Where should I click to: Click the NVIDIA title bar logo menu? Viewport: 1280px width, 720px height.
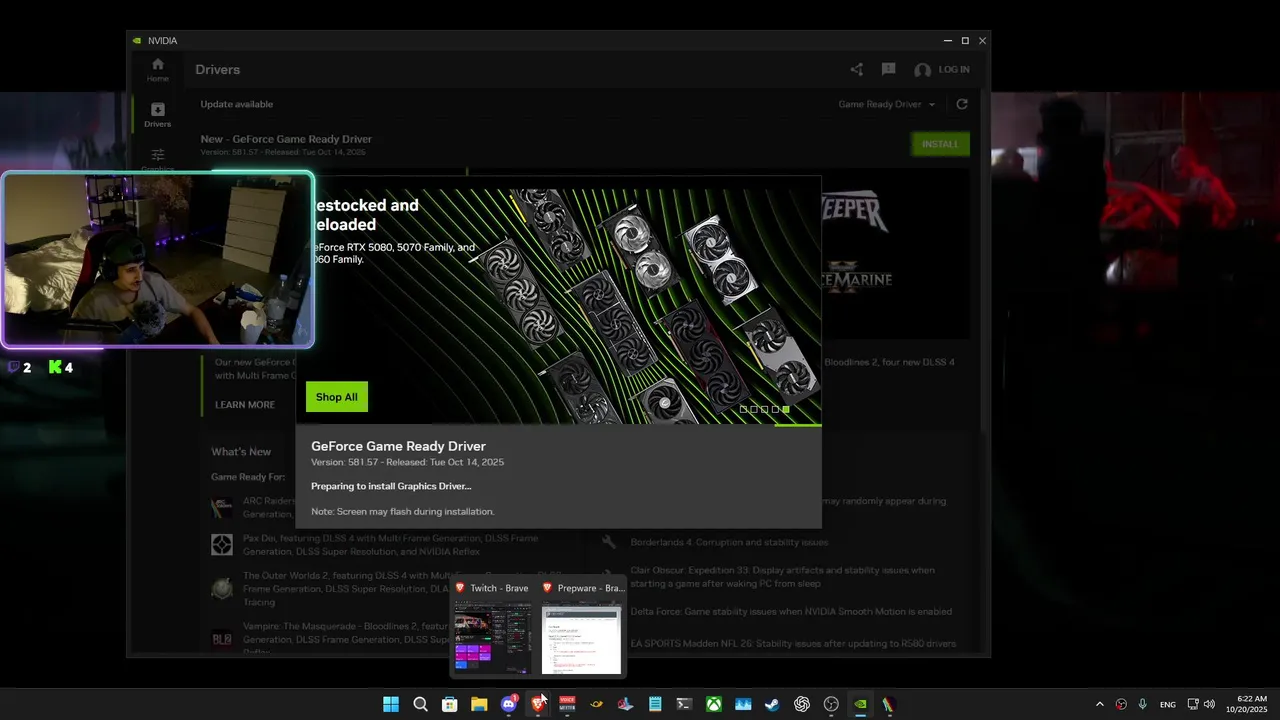pyautogui.click(x=137, y=41)
